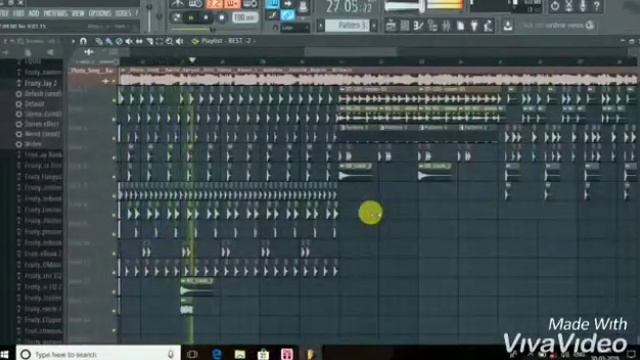Select the playlist Mute tool

129,41
